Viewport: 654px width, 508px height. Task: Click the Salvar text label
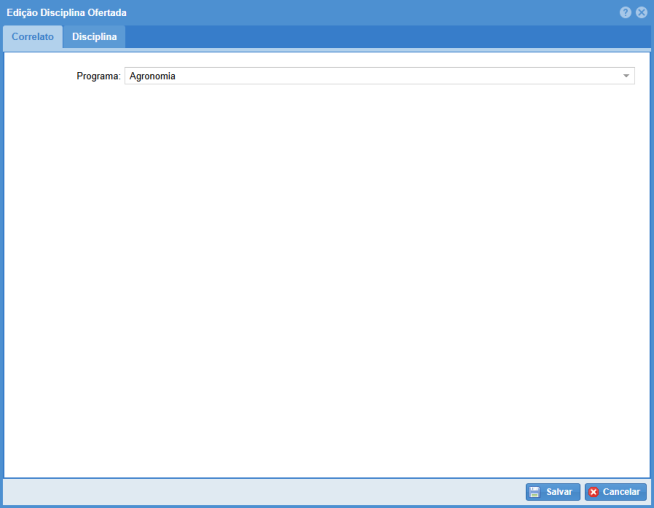click(559, 492)
